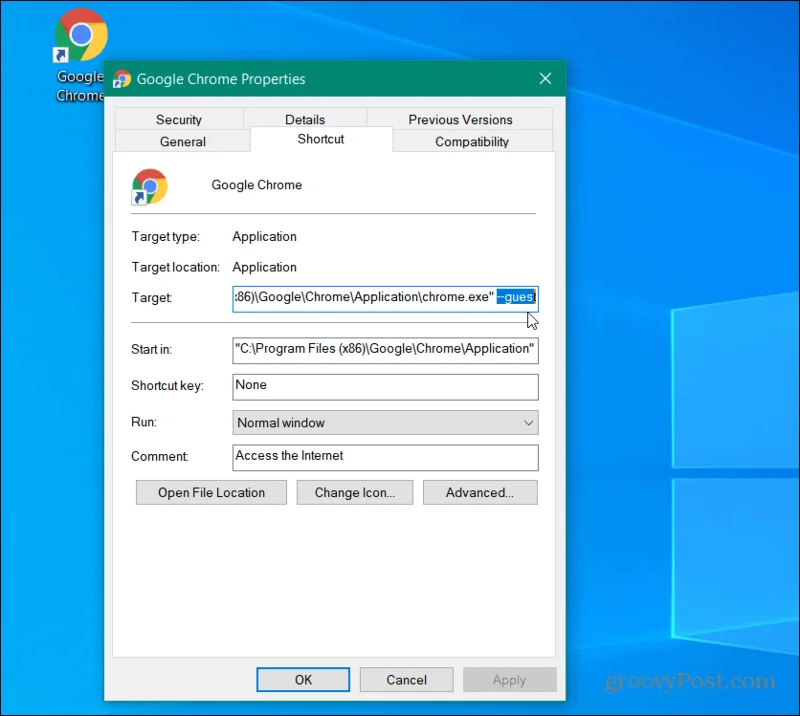Open the Details tab
Viewport: 800px width, 716px height.
click(305, 119)
